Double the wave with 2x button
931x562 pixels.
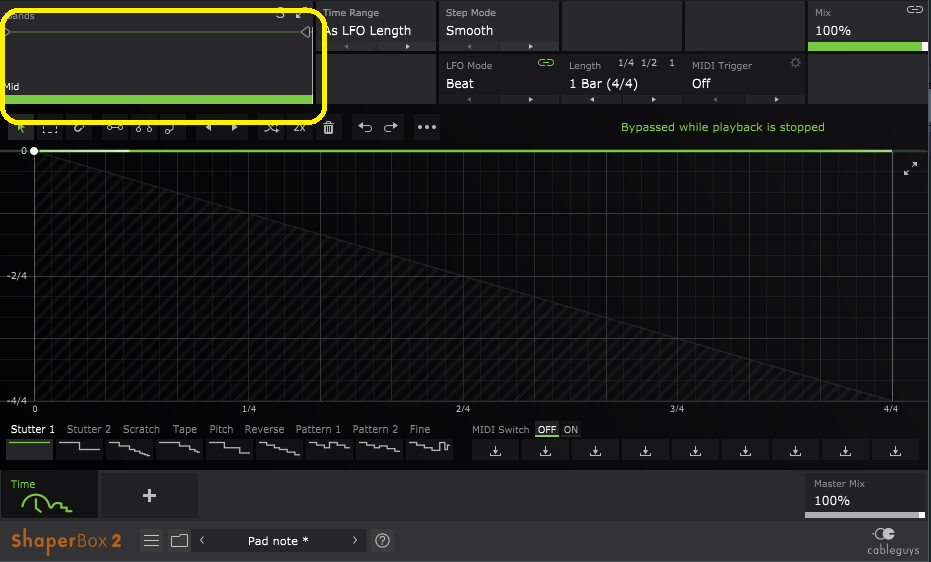click(x=300, y=127)
